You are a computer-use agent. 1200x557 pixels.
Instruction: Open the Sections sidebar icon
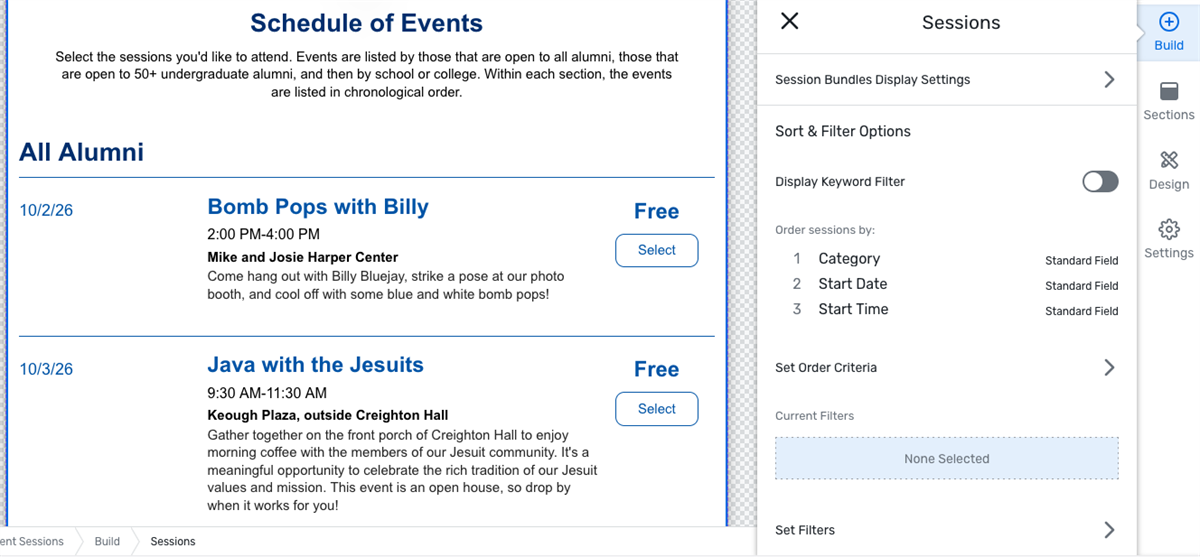tap(1168, 101)
